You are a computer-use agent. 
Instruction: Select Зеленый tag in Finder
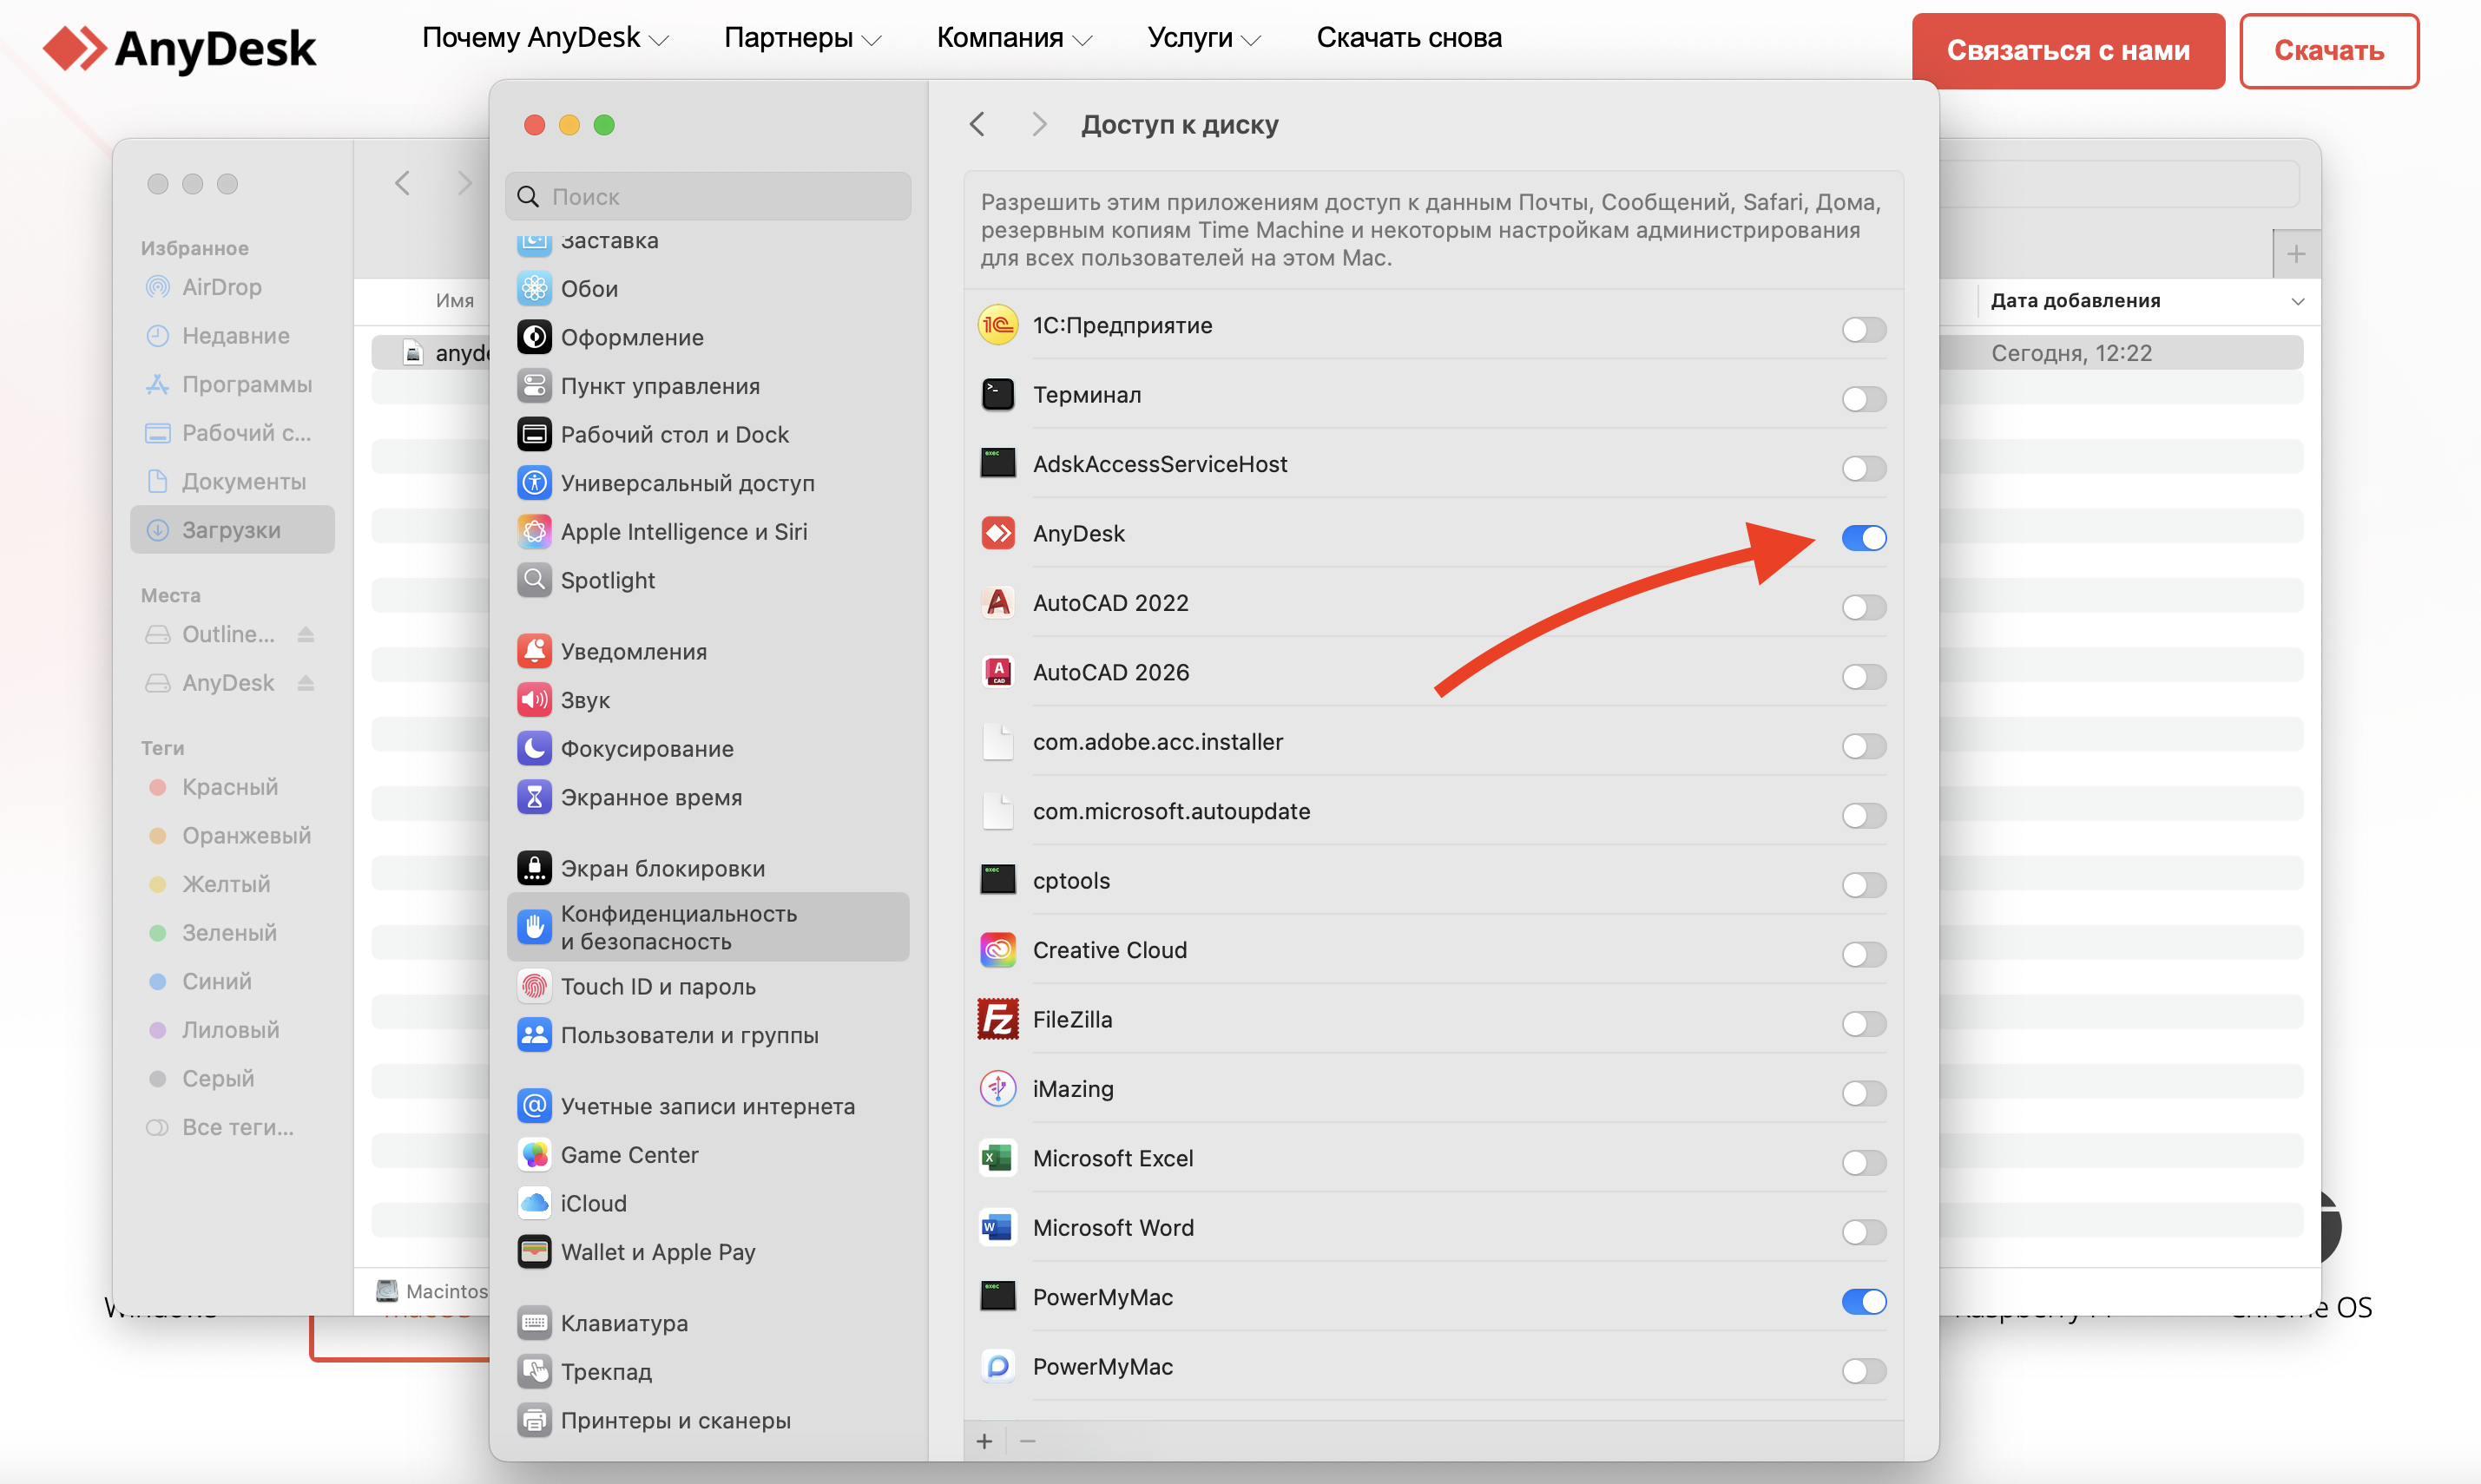coord(232,933)
